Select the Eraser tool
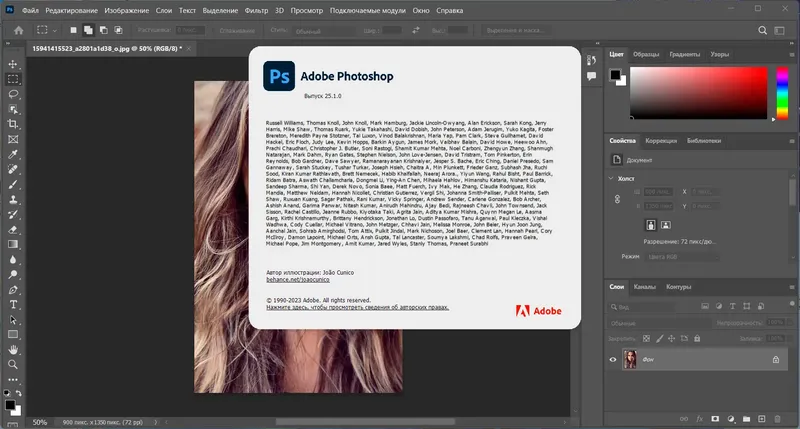 click(x=13, y=230)
